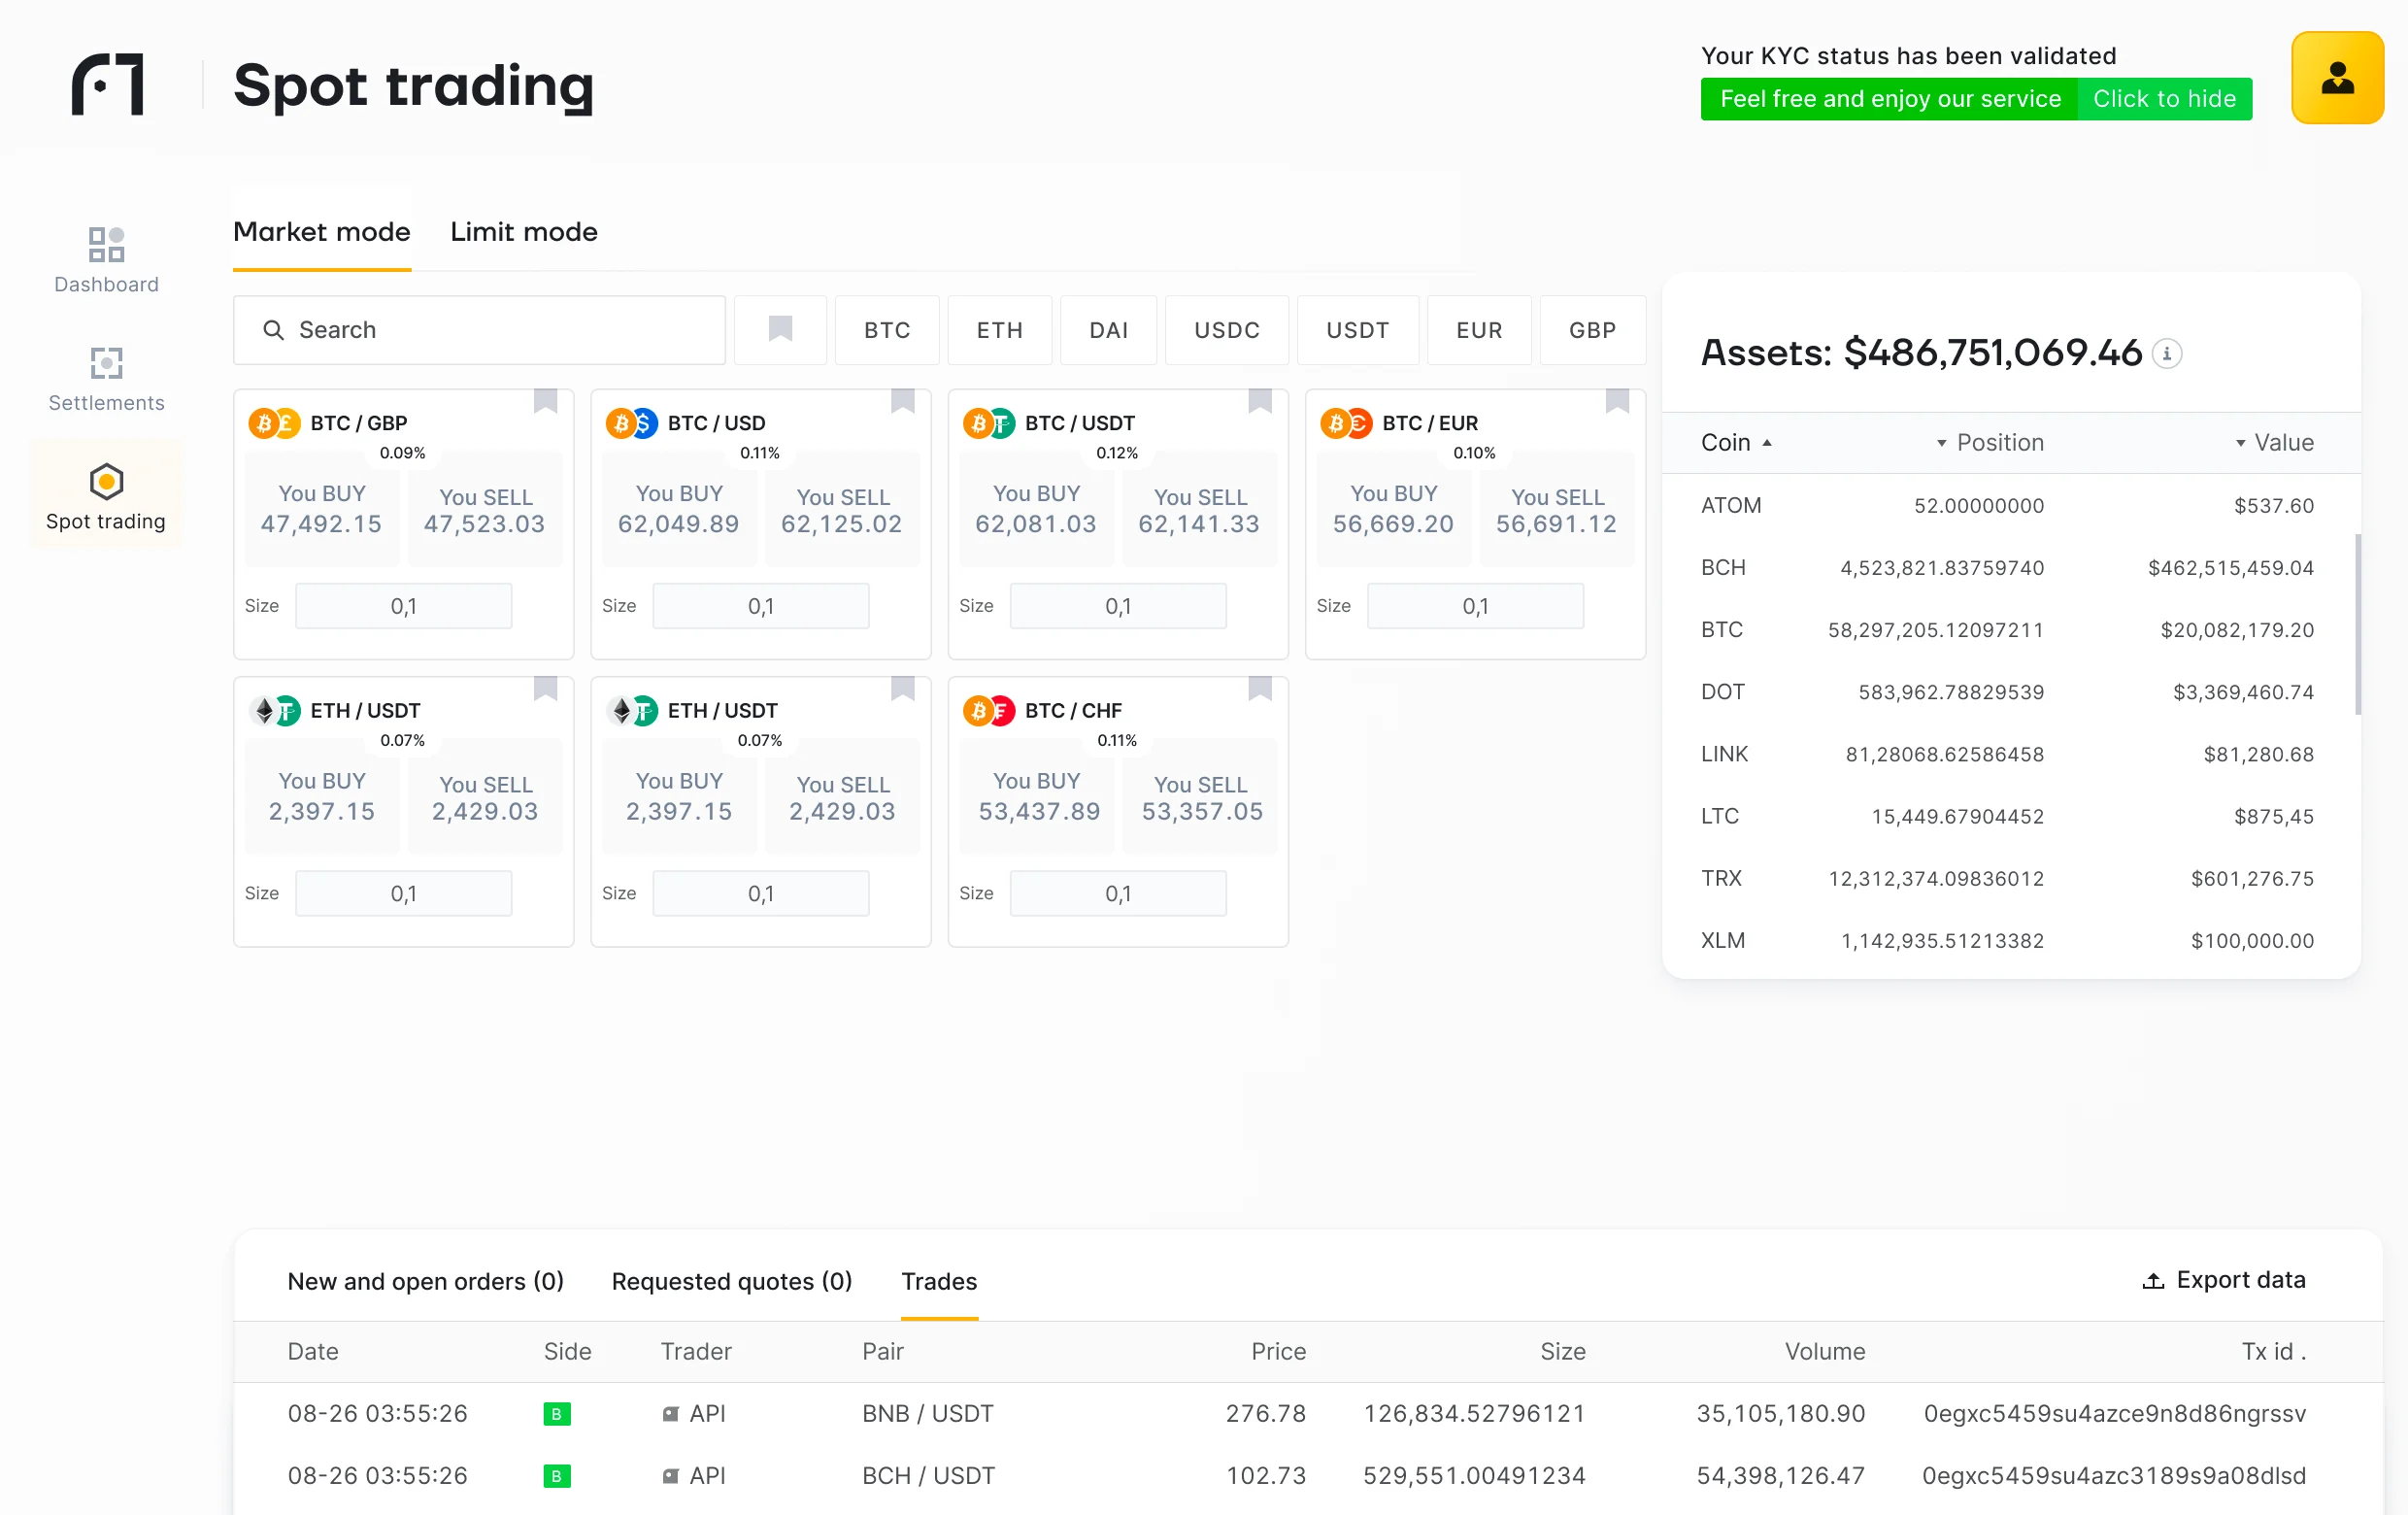Viewport: 2408px width, 1515px height.
Task: Click the standalone bookmark filter icon beside search
Action: (x=780, y=330)
